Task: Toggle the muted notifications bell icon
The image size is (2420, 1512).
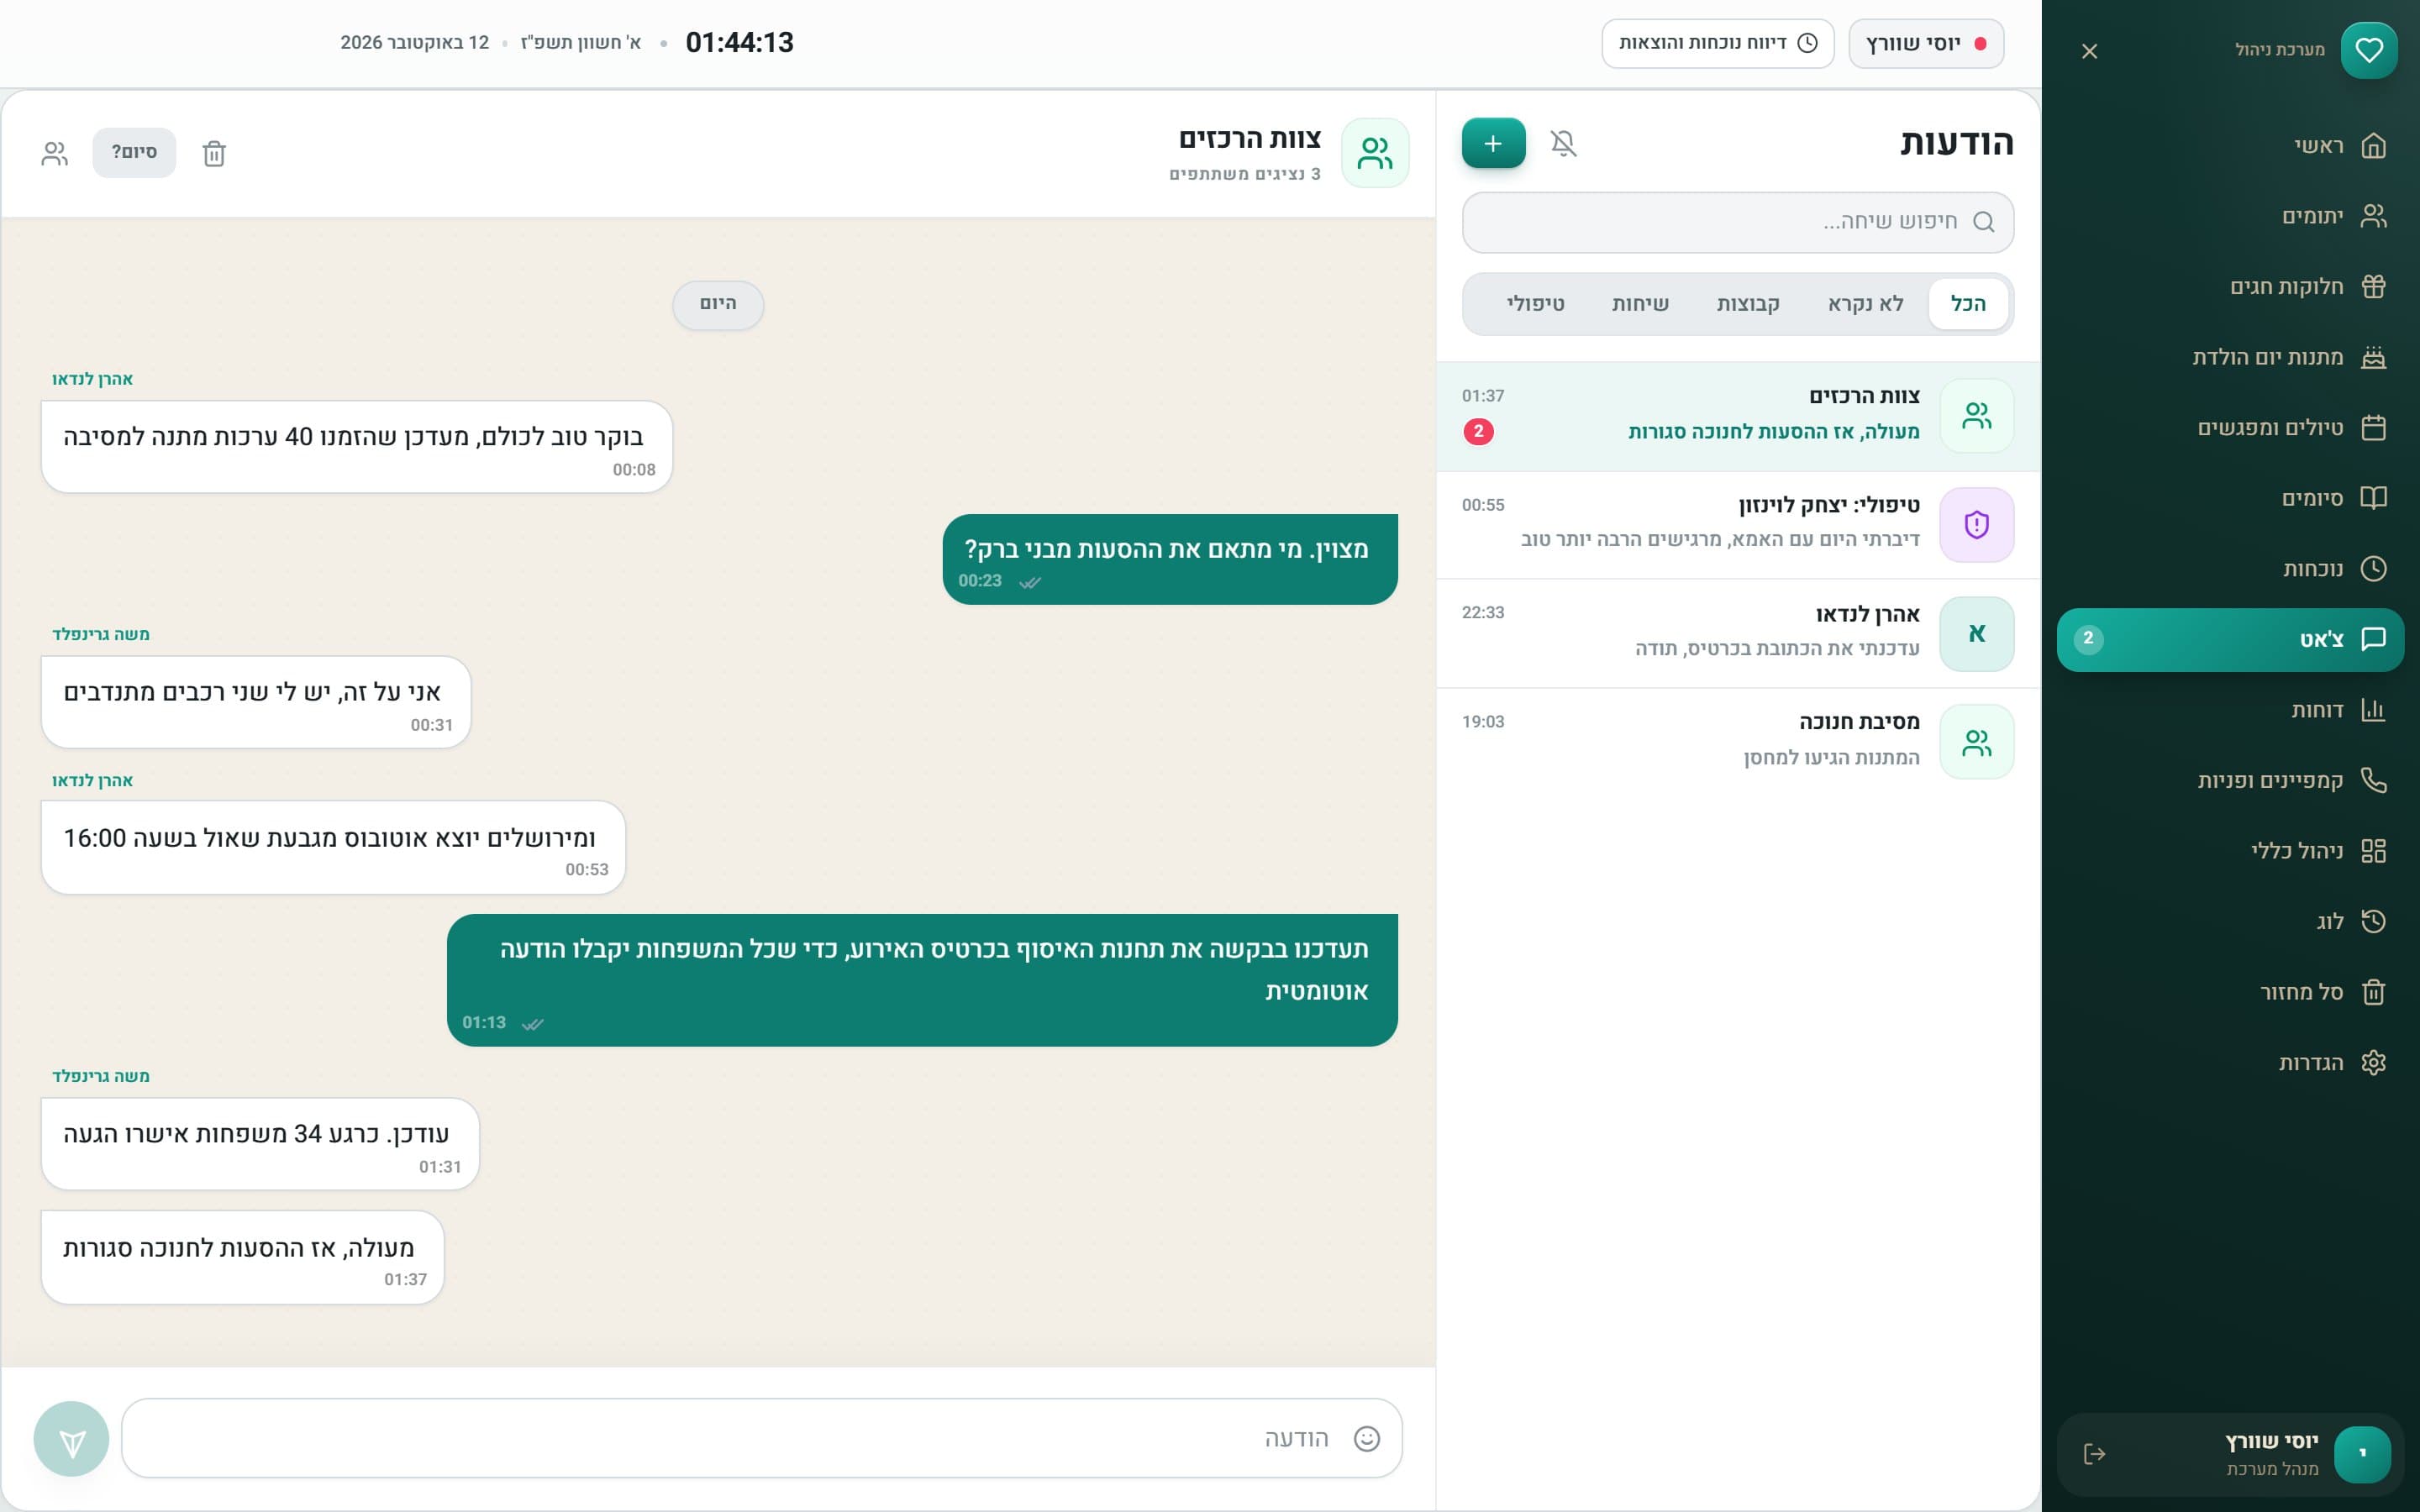Action: tap(1564, 143)
